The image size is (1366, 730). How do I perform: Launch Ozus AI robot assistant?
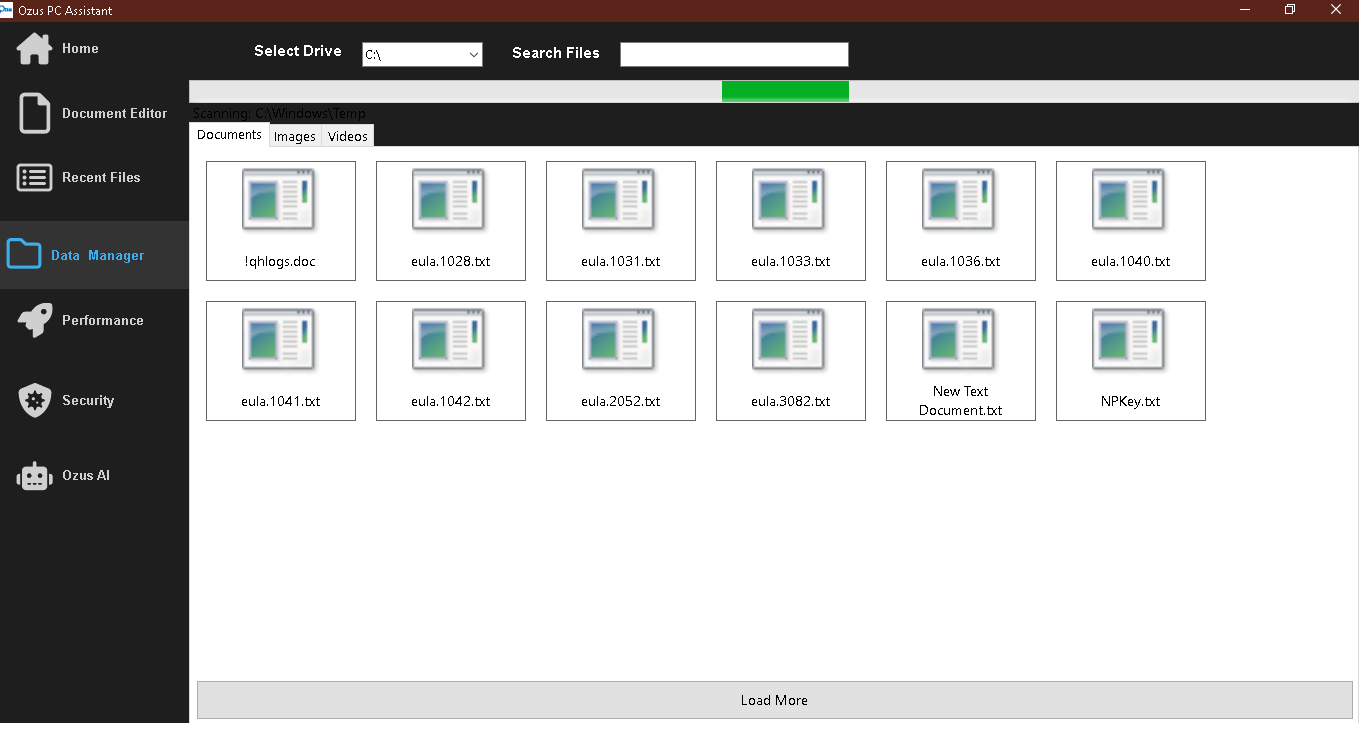34,475
